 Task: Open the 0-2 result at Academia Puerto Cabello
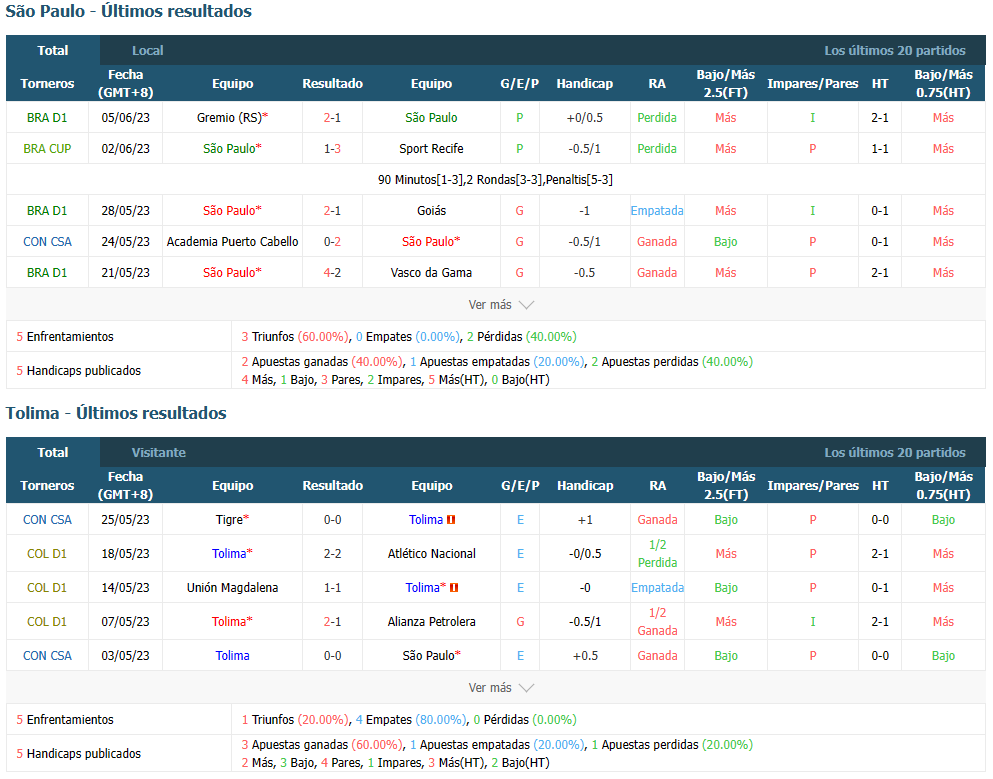[x=332, y=242]
